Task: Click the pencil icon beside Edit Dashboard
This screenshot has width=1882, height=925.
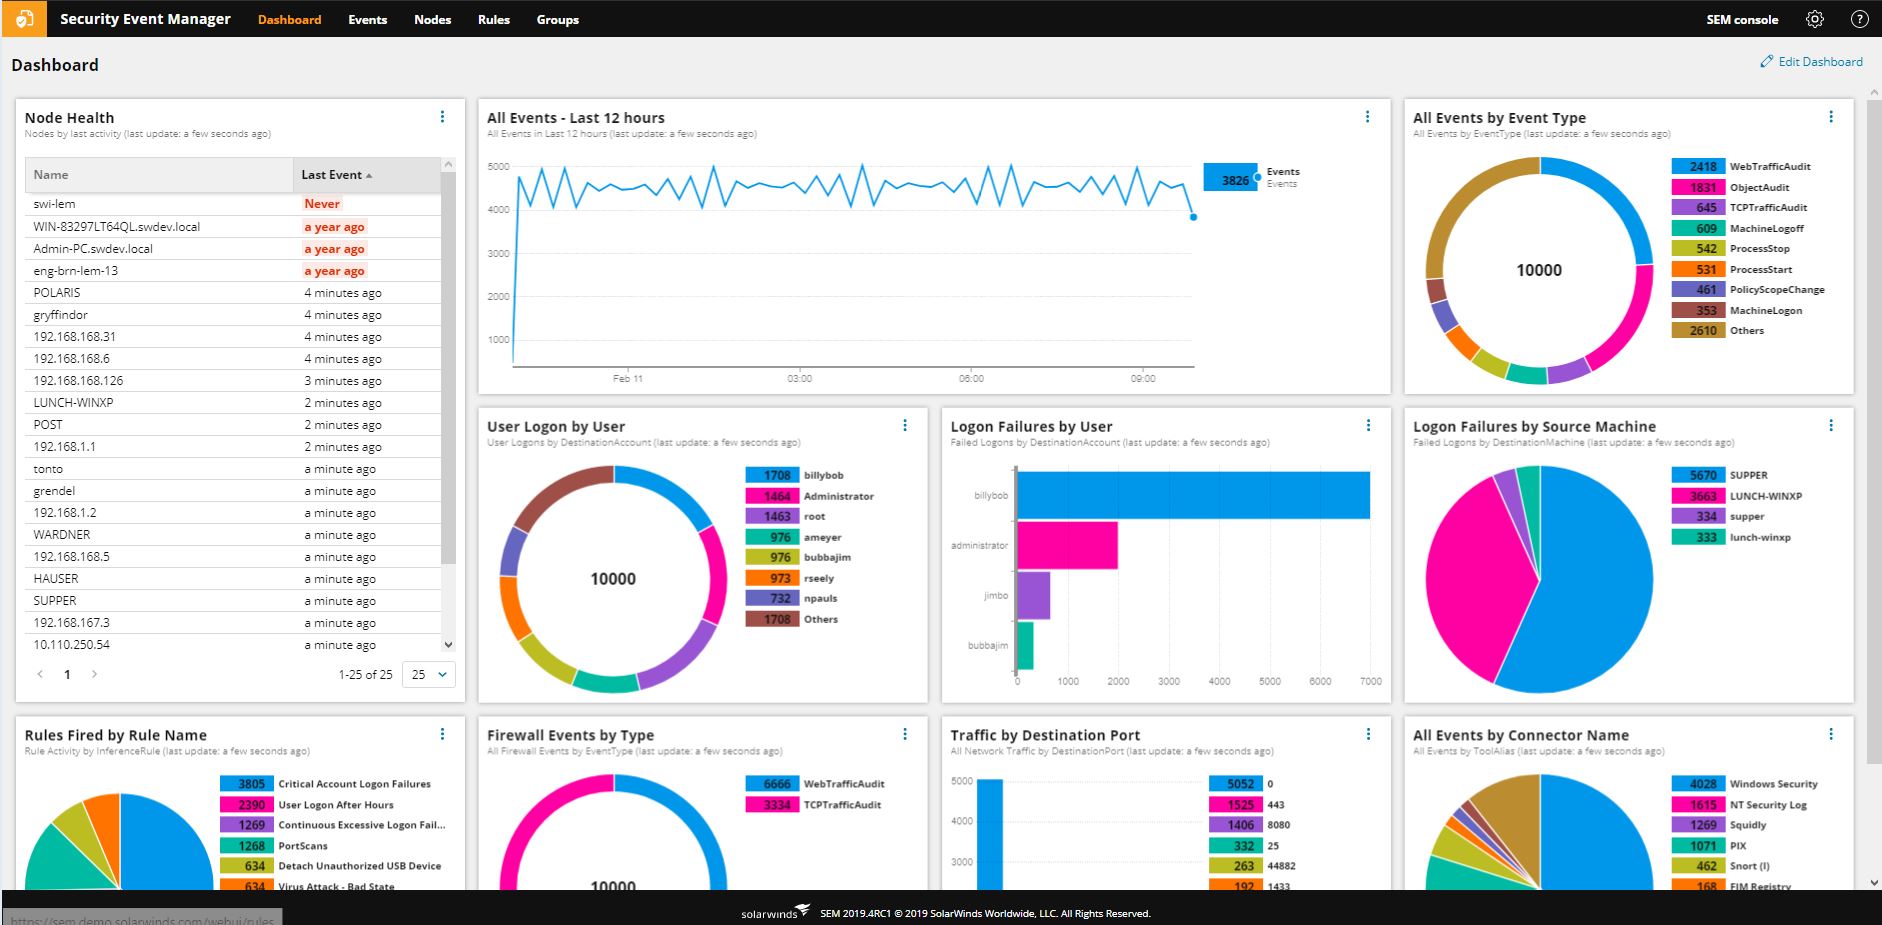Action: pos(1767,62)
